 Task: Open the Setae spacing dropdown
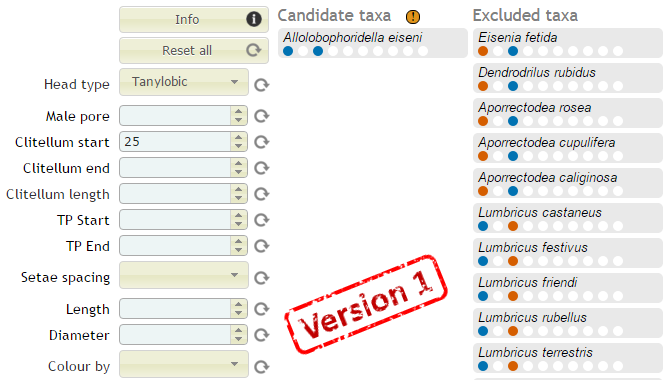[x=184, y=275]
